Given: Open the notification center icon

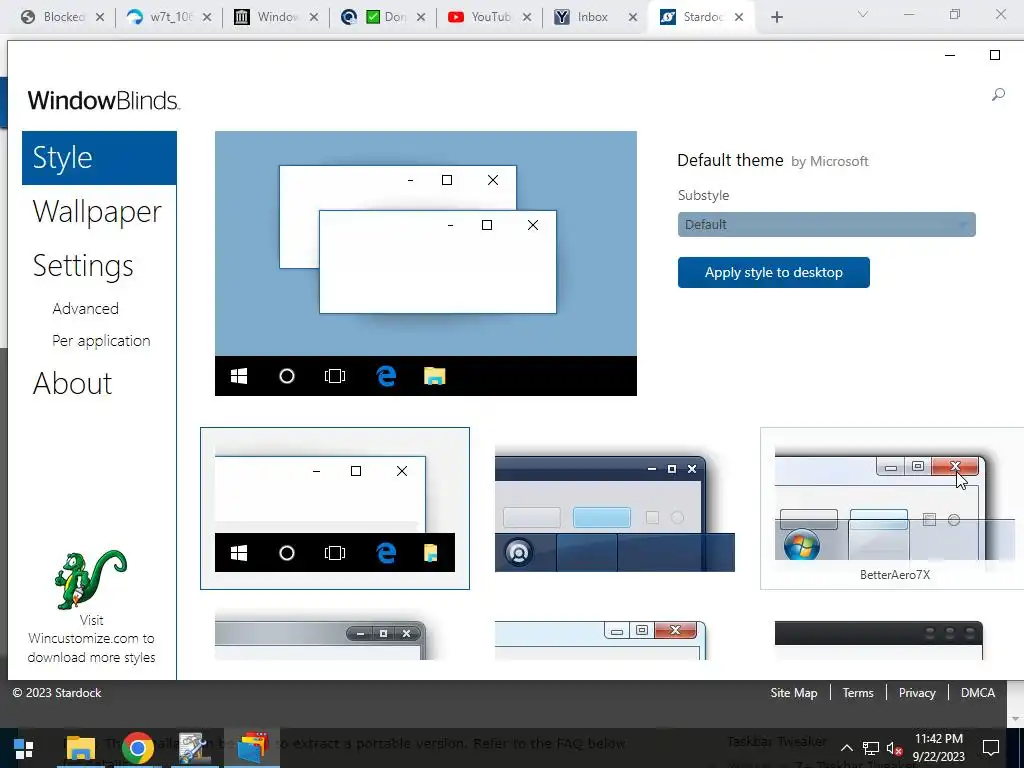Looking at the screenshot, I should click(x=991, y=748).
